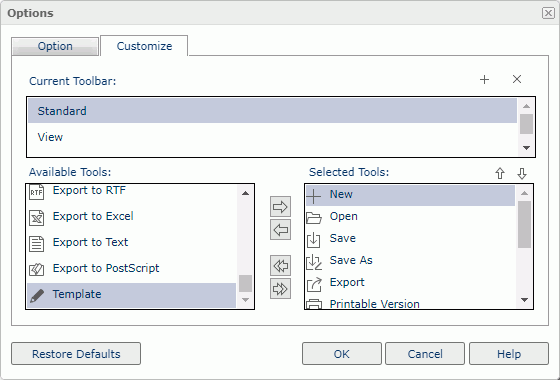This screenshot has width=560, height=380.
Task: Select Export to RTF in Available Tools
Action: pos(132,192)
